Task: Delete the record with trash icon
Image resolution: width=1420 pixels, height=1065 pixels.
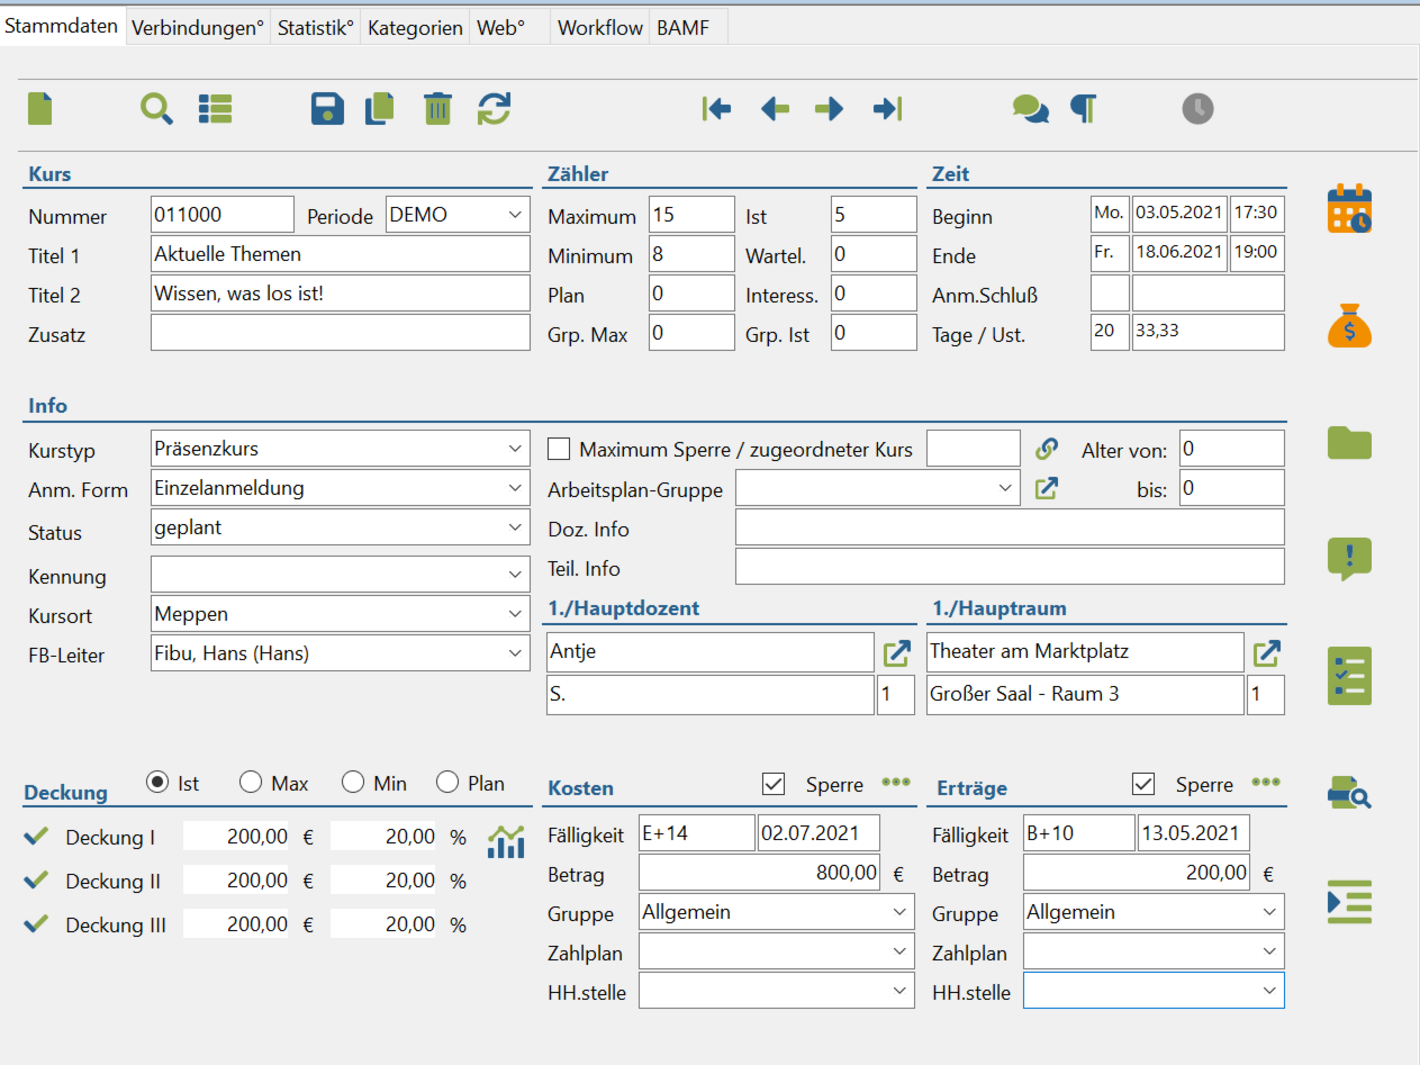Action: [437, 108]
